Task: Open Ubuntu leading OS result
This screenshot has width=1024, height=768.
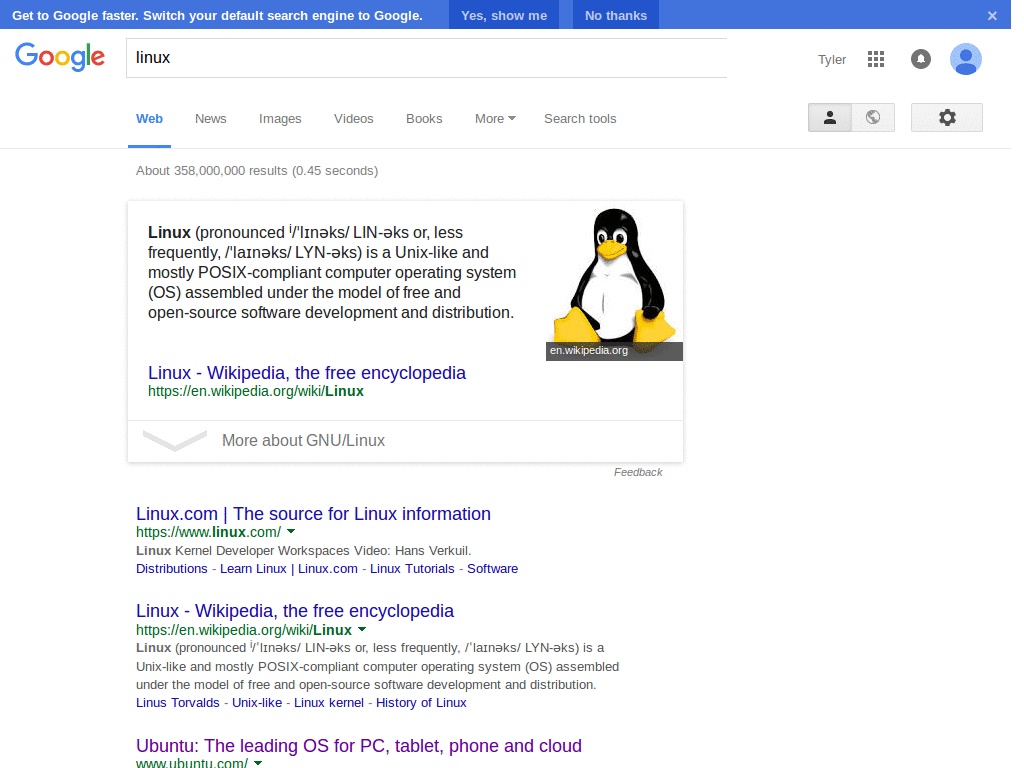Action: (359, 746)
